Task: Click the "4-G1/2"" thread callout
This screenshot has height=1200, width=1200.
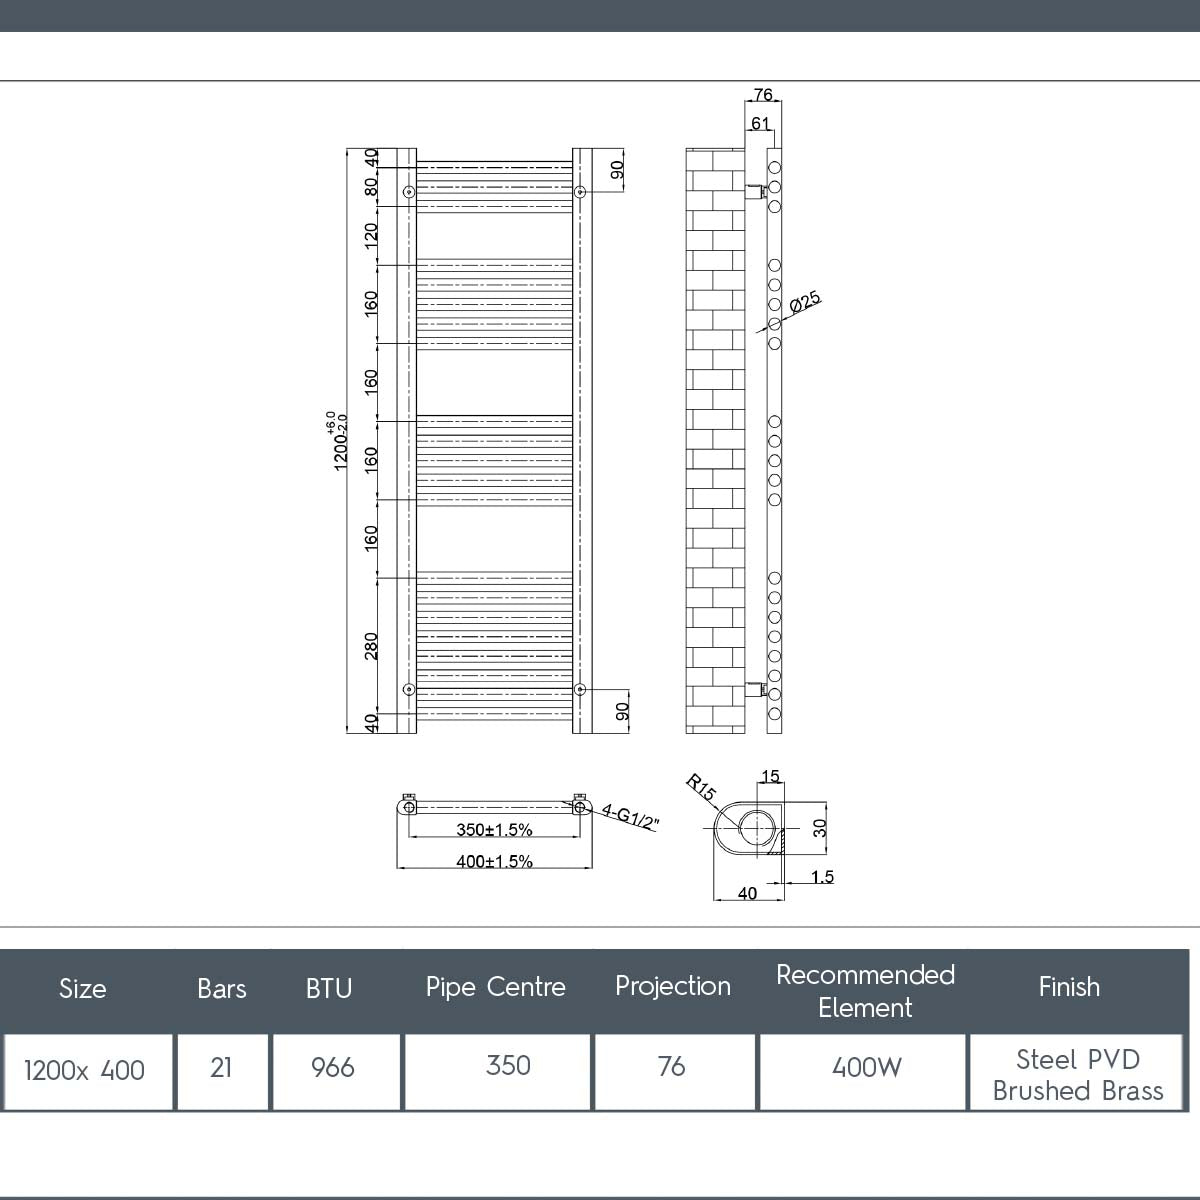Action: coord(631,816)
